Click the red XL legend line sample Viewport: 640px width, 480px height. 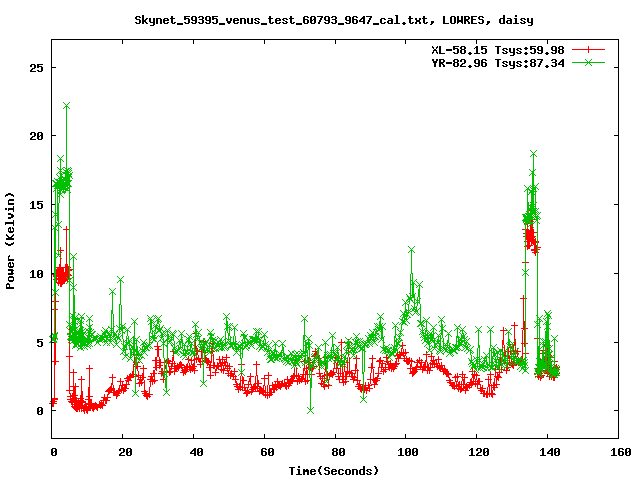coord(588,50)
